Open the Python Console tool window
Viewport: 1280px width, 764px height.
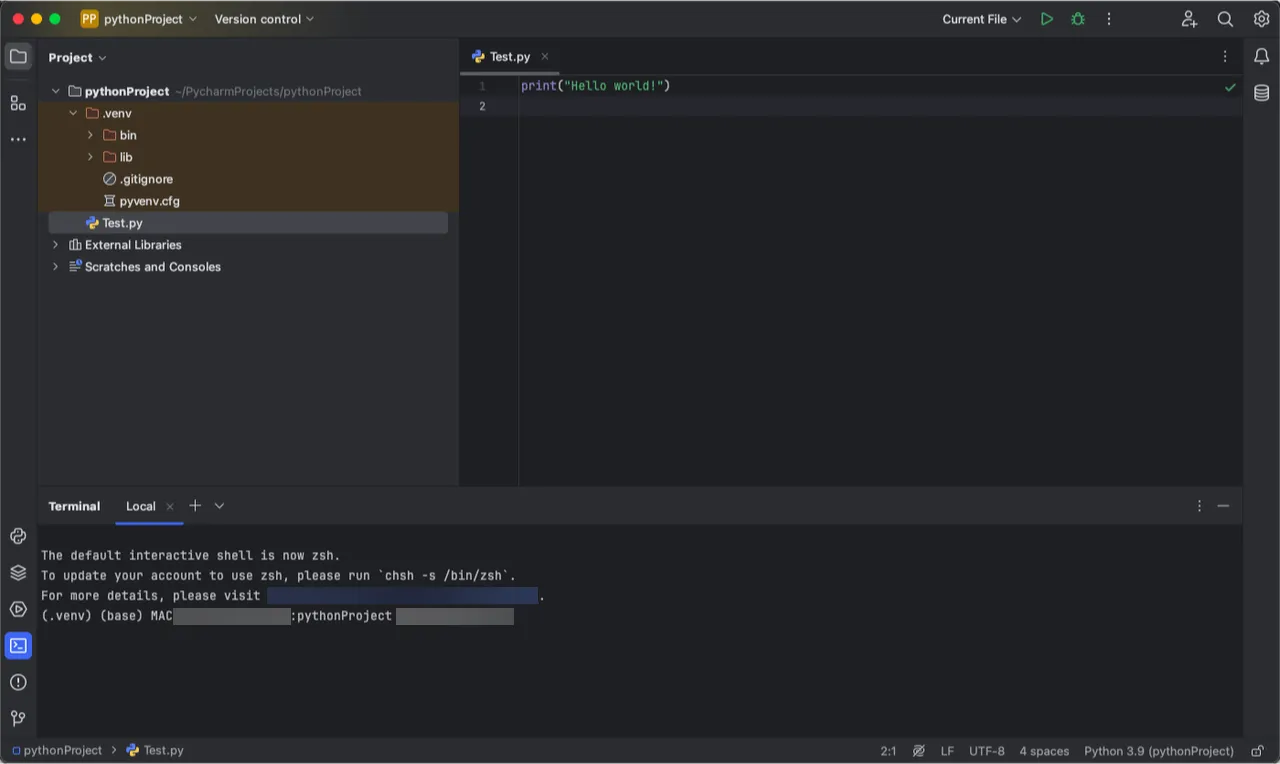pyautogui.click(x=18, y=536)
